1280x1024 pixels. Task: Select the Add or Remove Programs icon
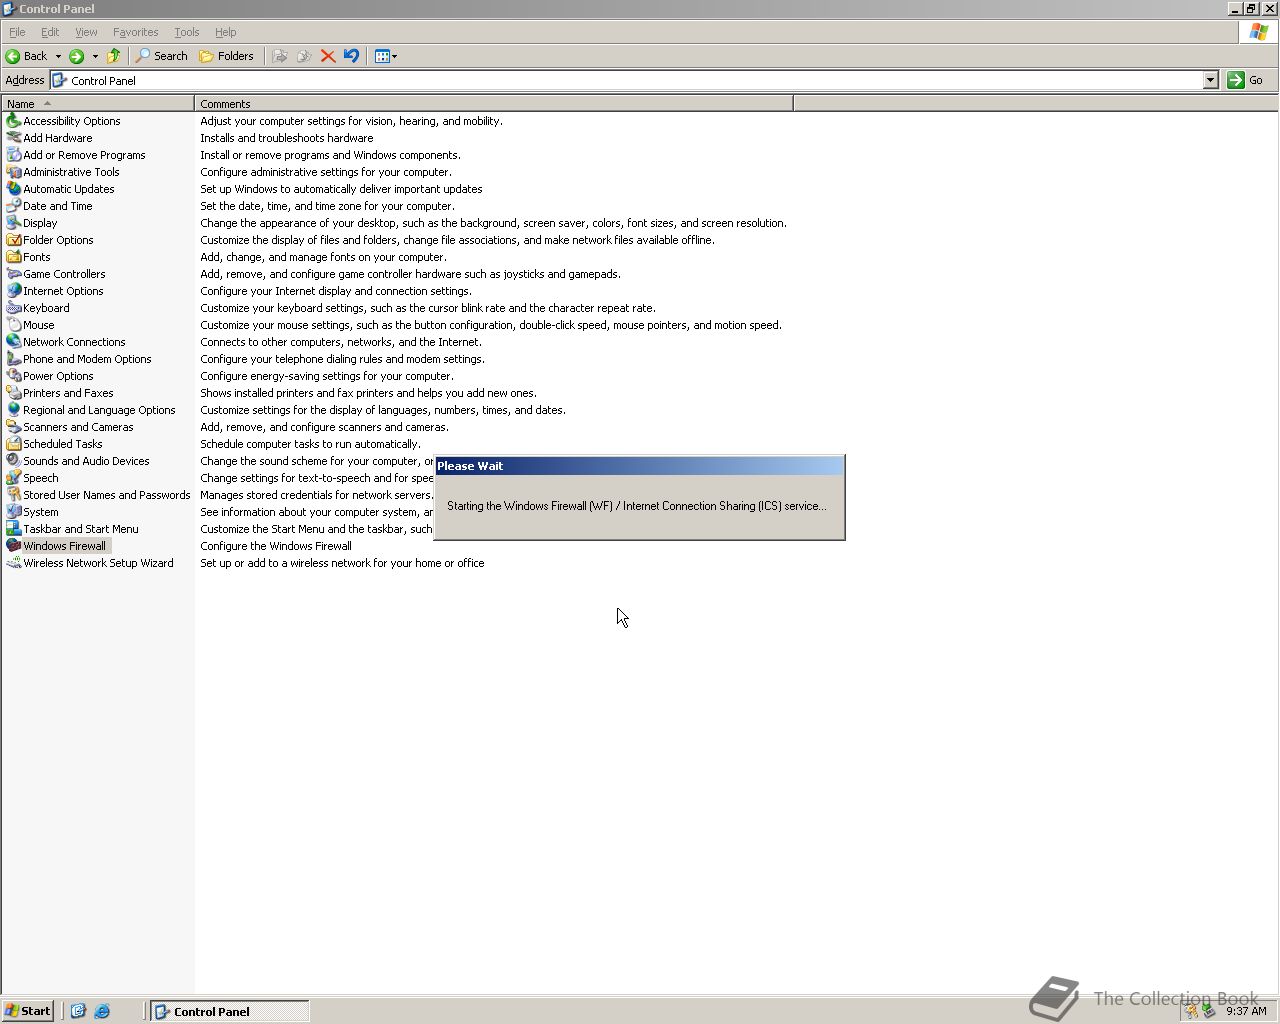14,155
